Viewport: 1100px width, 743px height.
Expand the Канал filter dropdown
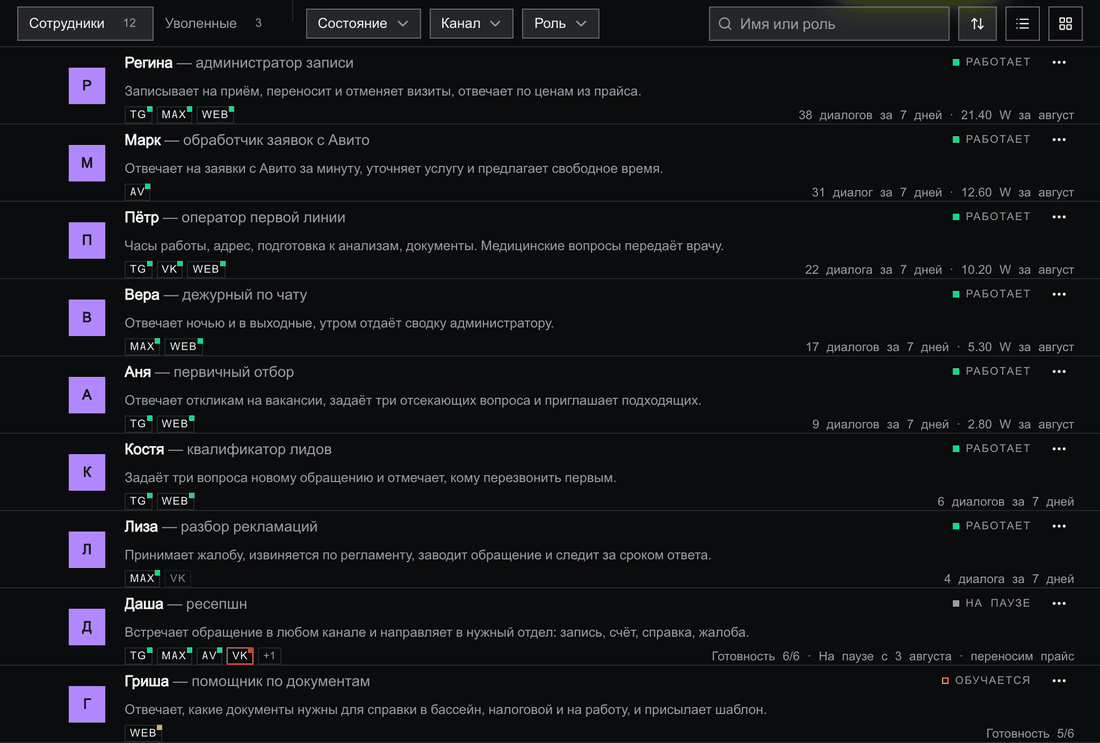point(471,24)
